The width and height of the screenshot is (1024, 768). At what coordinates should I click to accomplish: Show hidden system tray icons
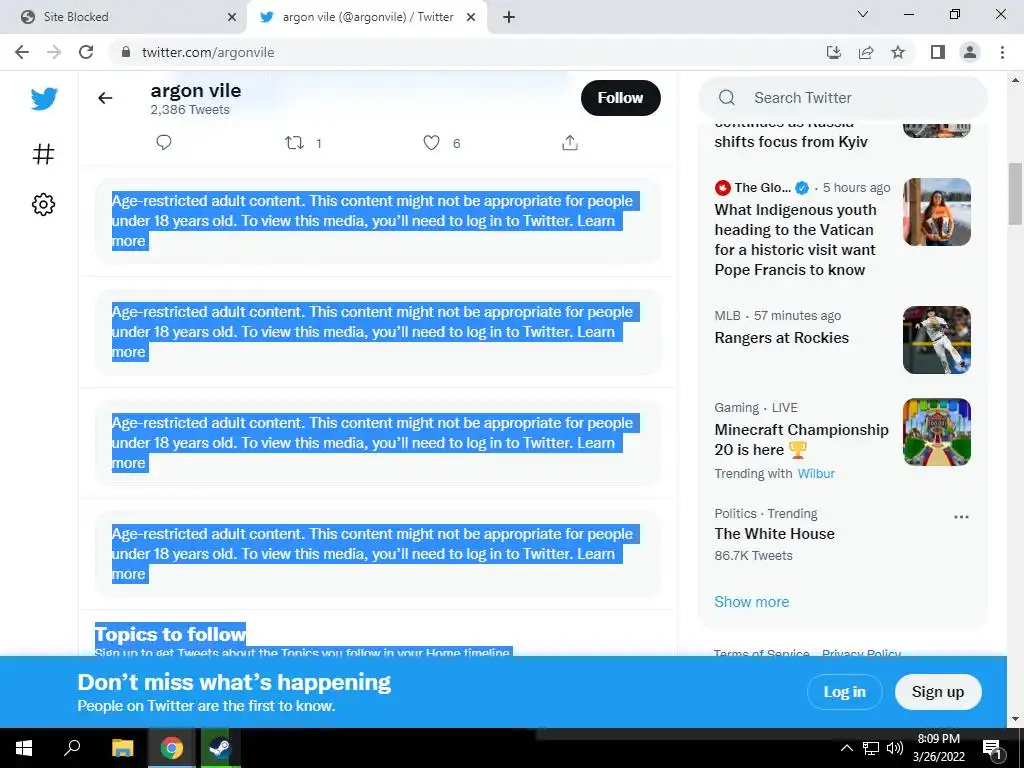pyautogui.click(x=846, y=748)
